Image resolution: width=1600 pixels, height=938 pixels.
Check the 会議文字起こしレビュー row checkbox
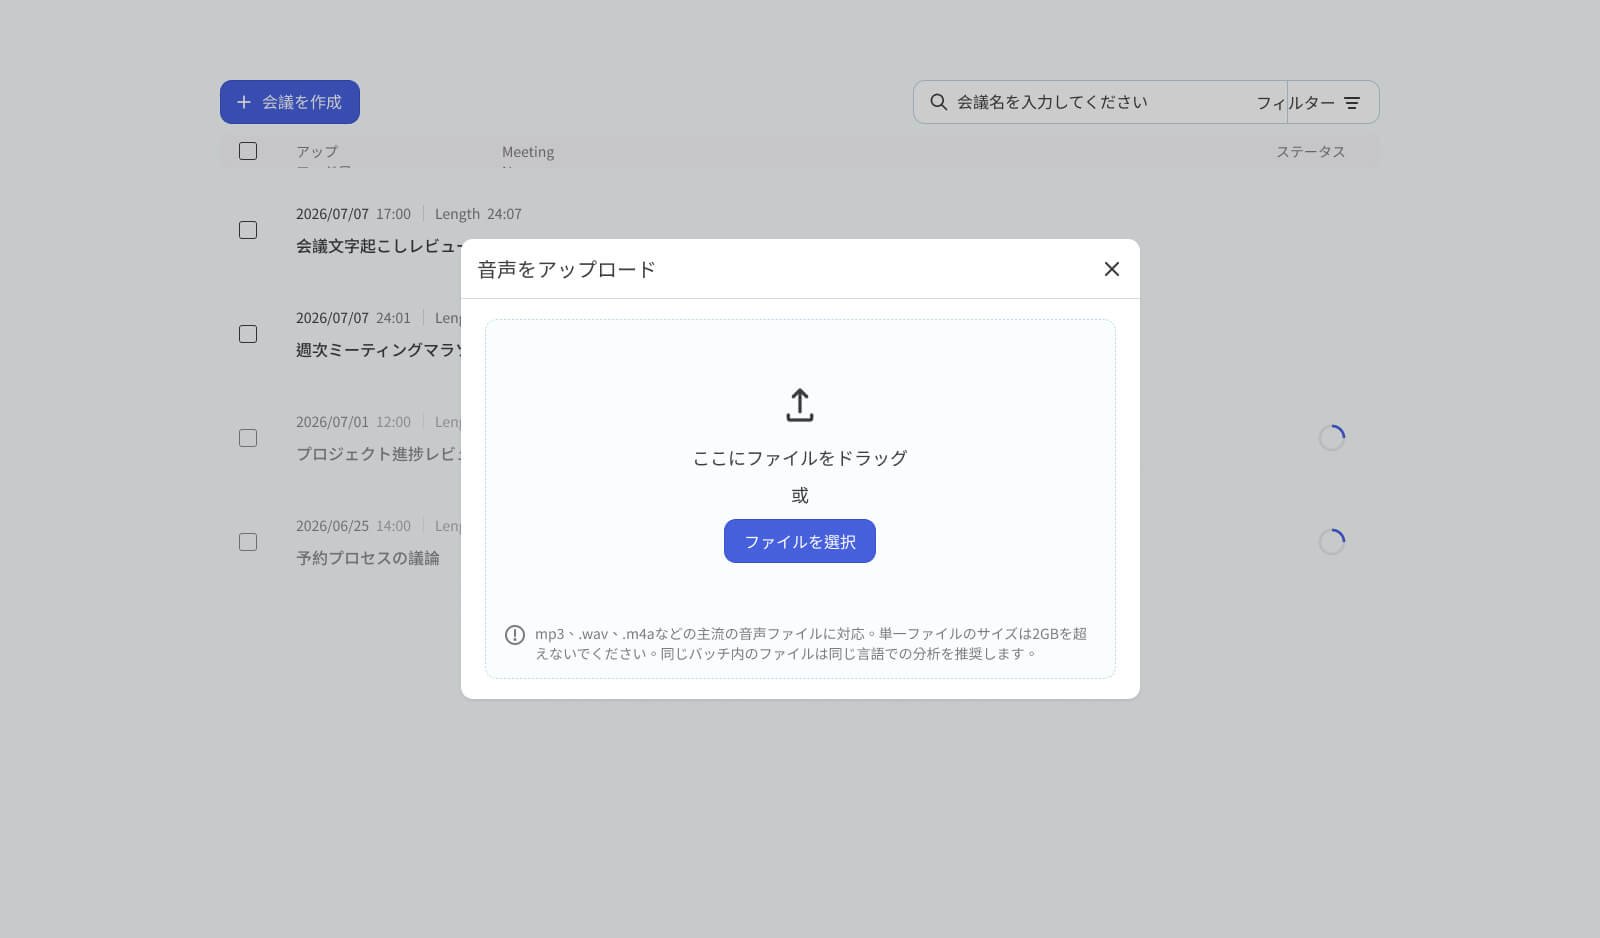(x=248, y=230)
